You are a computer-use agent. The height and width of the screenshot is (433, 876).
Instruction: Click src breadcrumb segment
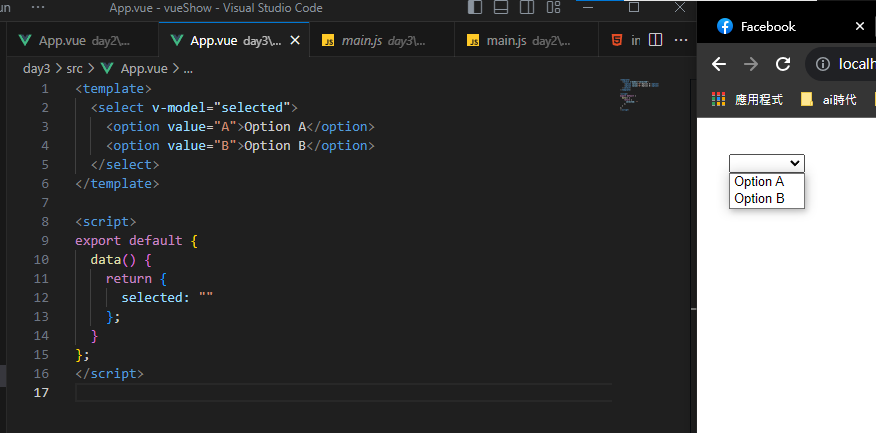coord(75,69)
